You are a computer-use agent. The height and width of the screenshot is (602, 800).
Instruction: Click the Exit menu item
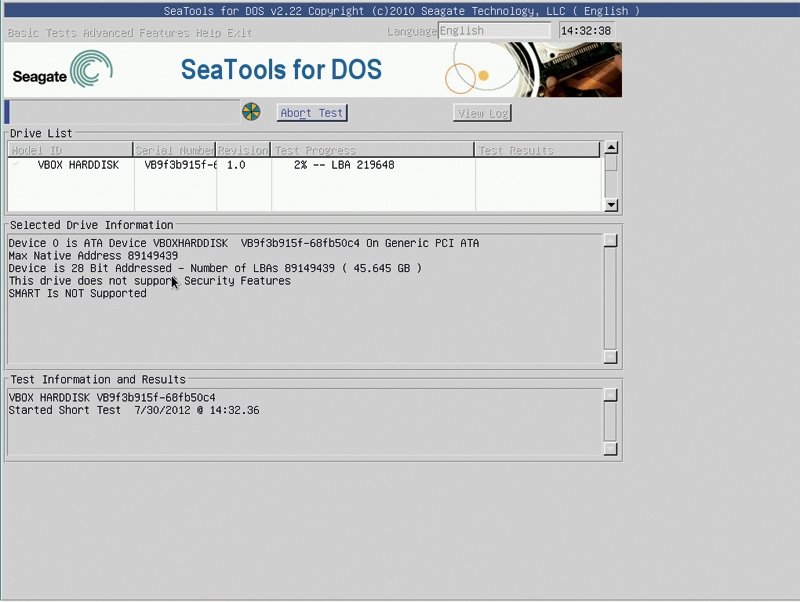239,33
